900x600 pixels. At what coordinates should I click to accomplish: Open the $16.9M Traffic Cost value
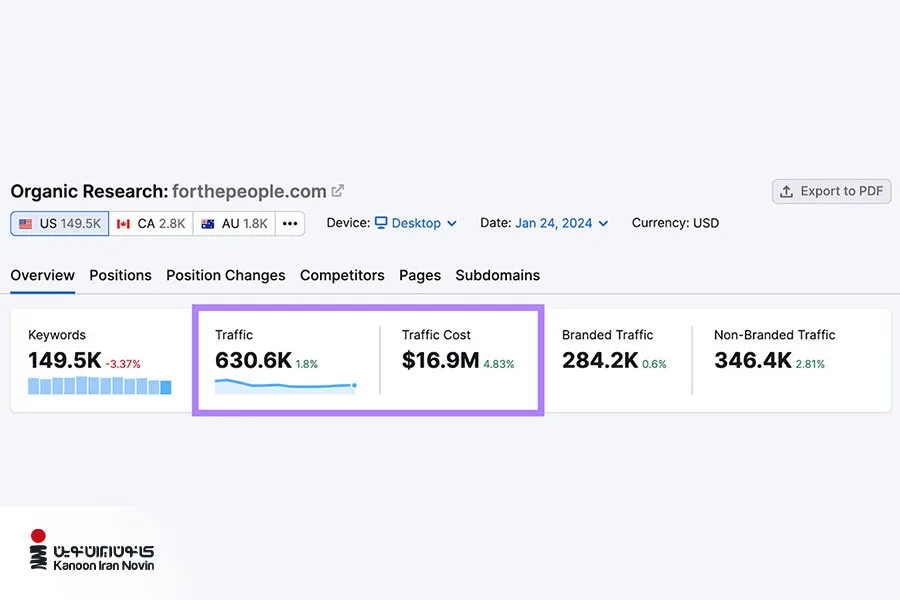440,361
